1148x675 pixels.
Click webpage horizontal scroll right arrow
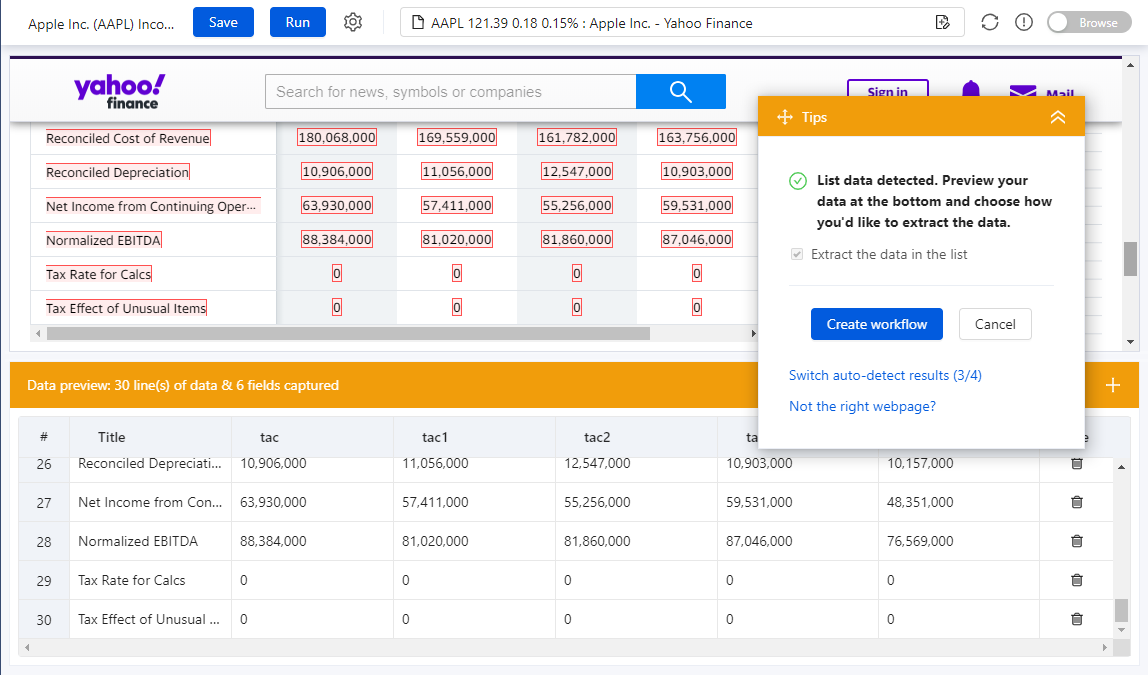[753, 333]
